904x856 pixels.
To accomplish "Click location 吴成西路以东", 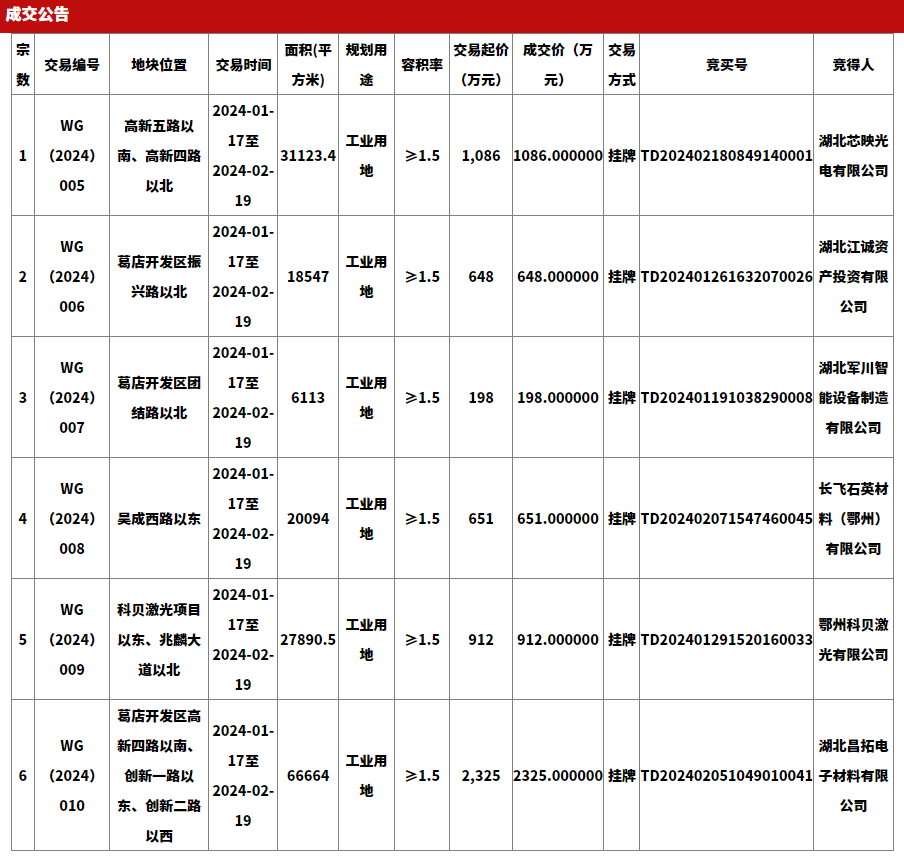I will (x=159, y=519).
